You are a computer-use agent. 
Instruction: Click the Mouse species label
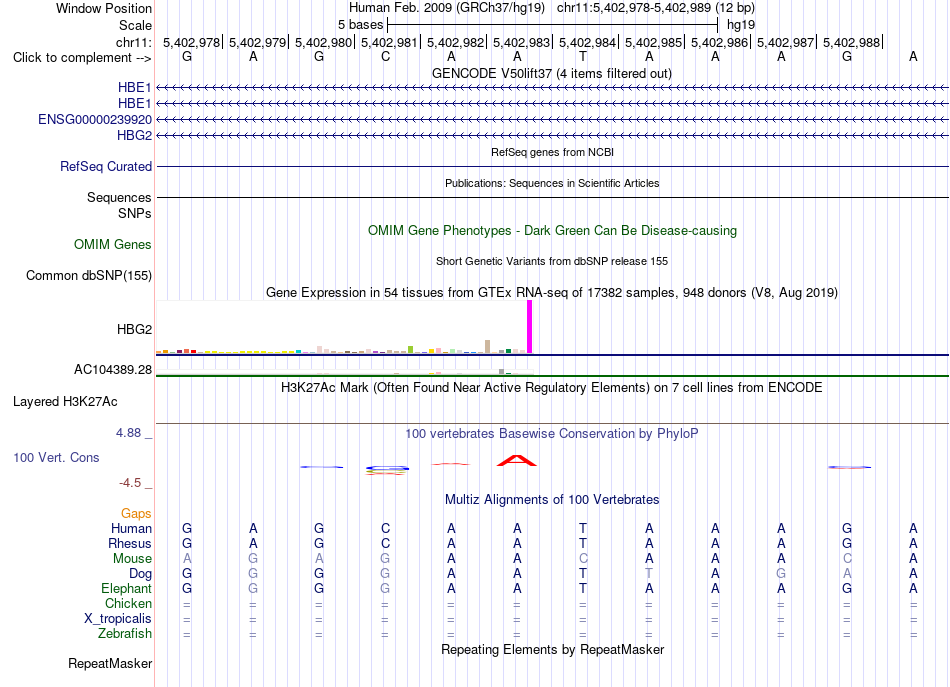(x=132, y=559)
